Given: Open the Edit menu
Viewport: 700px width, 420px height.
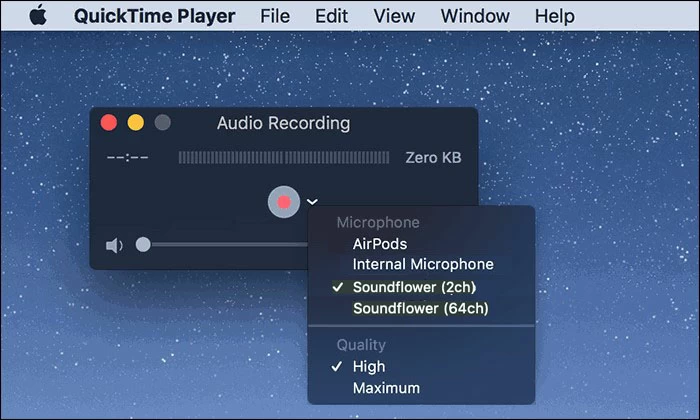Looking at the screenshot, I should pos(331,16).
